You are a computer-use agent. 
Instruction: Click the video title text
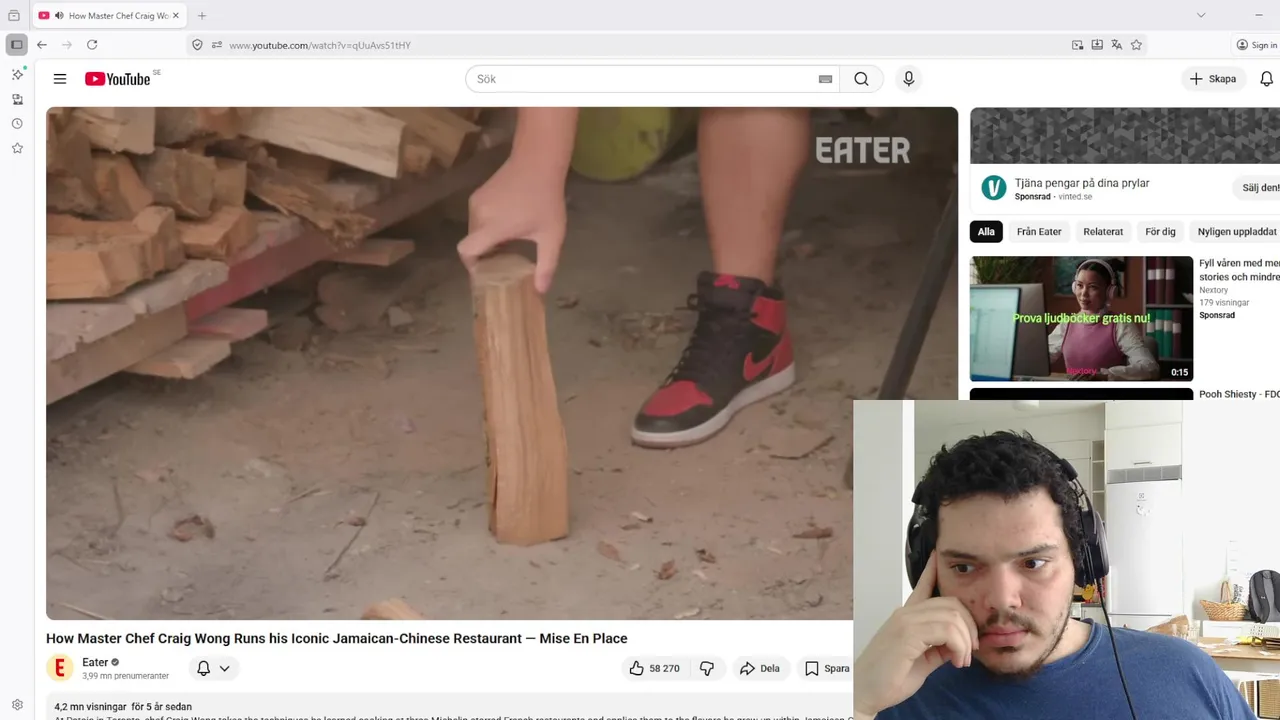[x=336, y=638]
